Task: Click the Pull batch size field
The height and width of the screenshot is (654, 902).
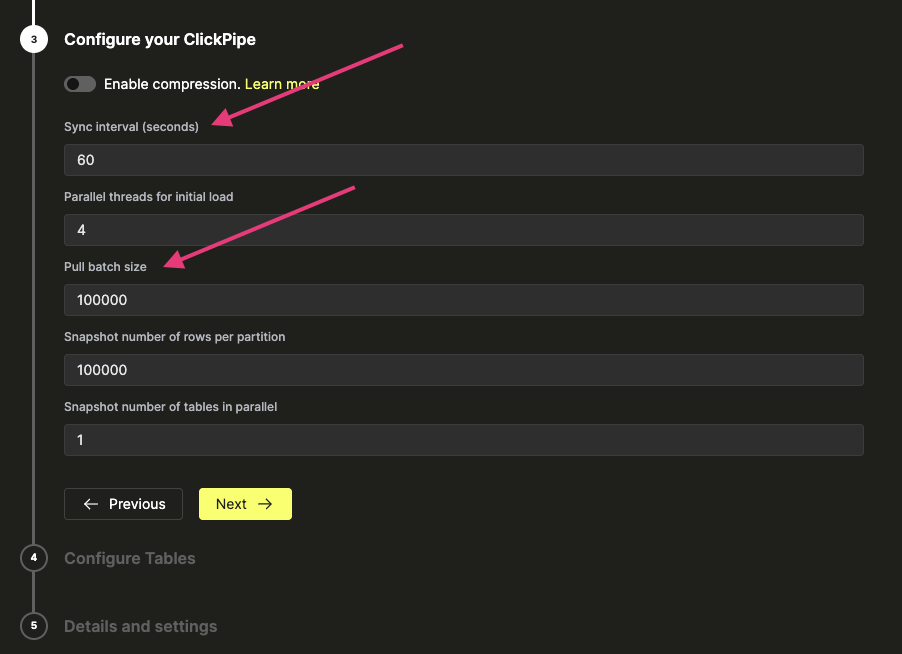Action: coord(463,299)
